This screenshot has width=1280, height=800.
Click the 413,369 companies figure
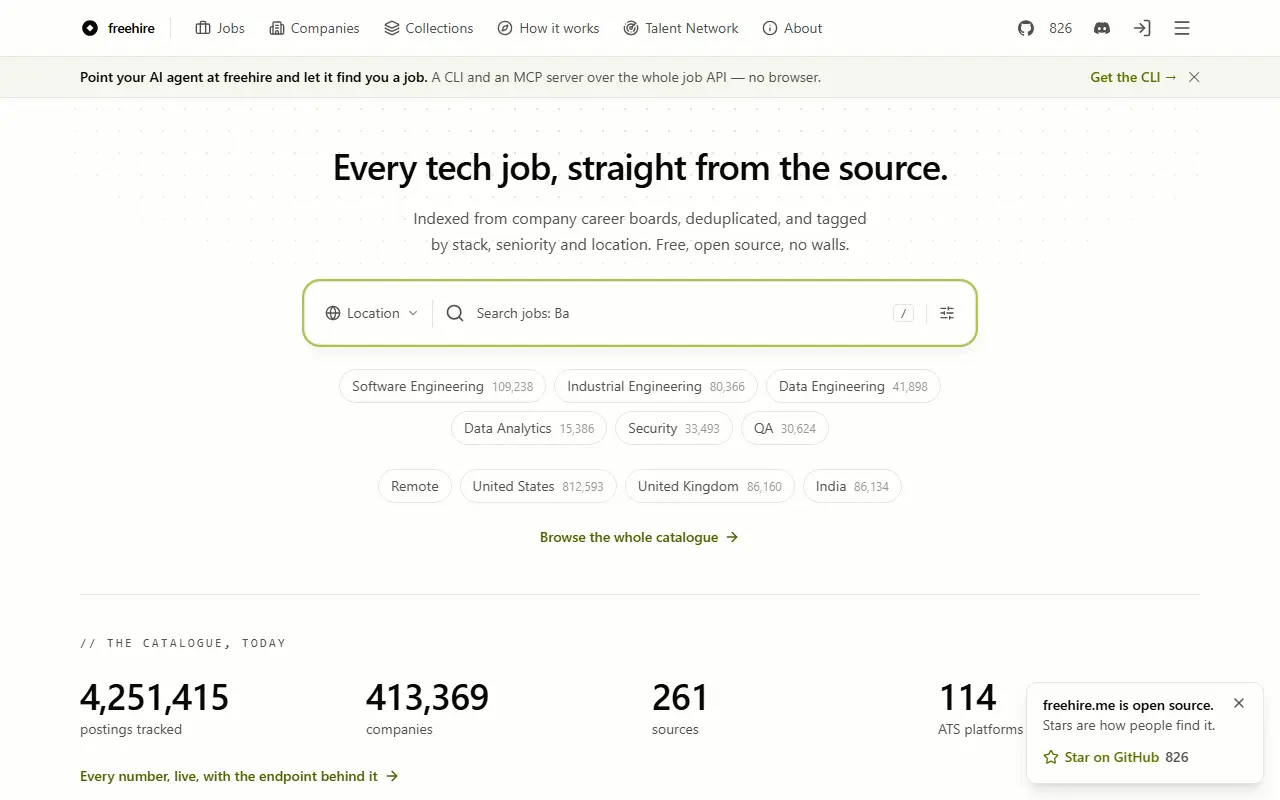pos(427,697)
